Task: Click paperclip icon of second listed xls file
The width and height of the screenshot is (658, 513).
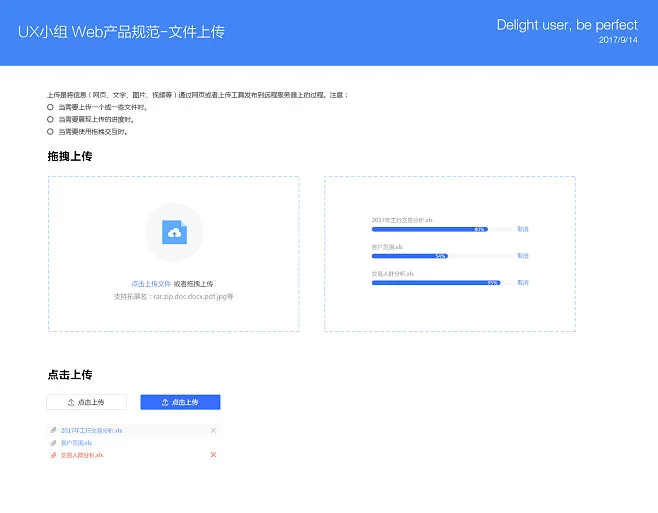Action: click(x=53, y=443)
